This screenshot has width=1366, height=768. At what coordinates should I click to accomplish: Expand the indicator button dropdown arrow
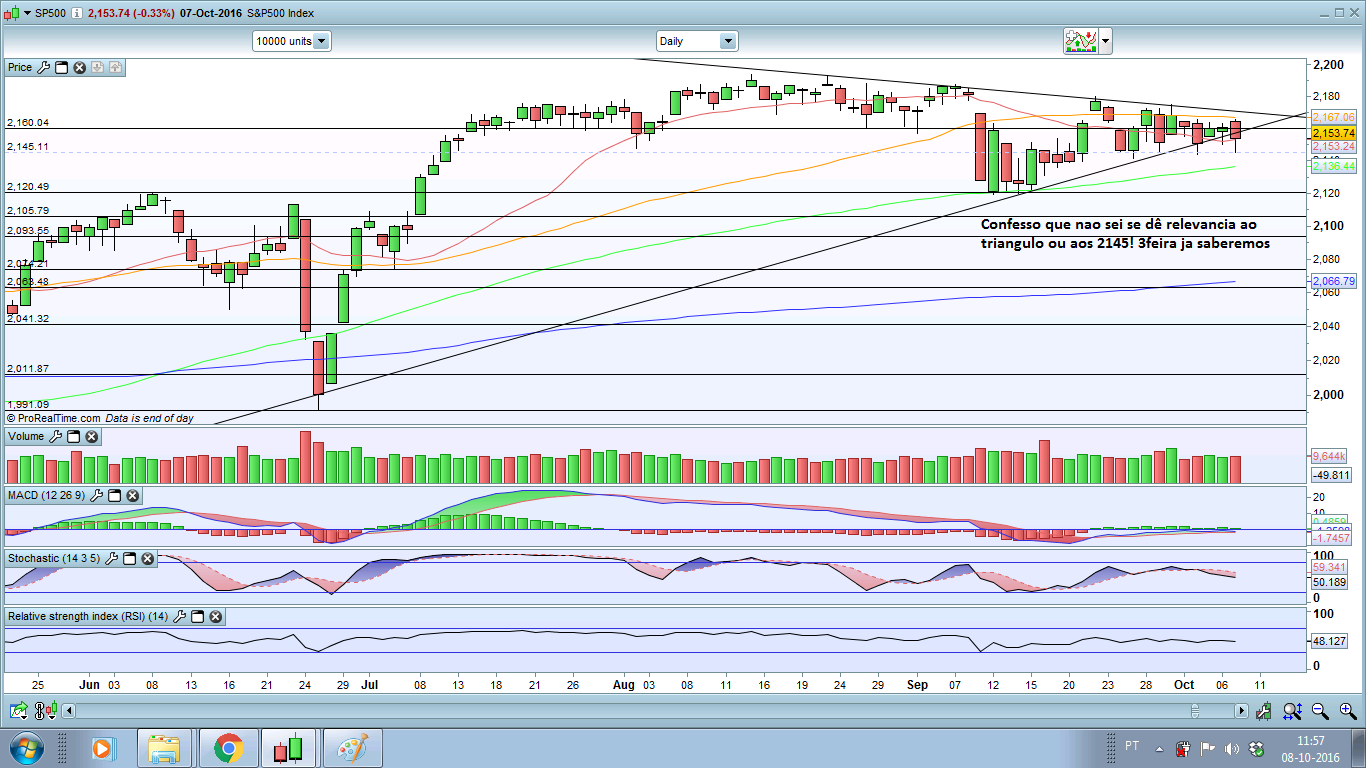1105,41
